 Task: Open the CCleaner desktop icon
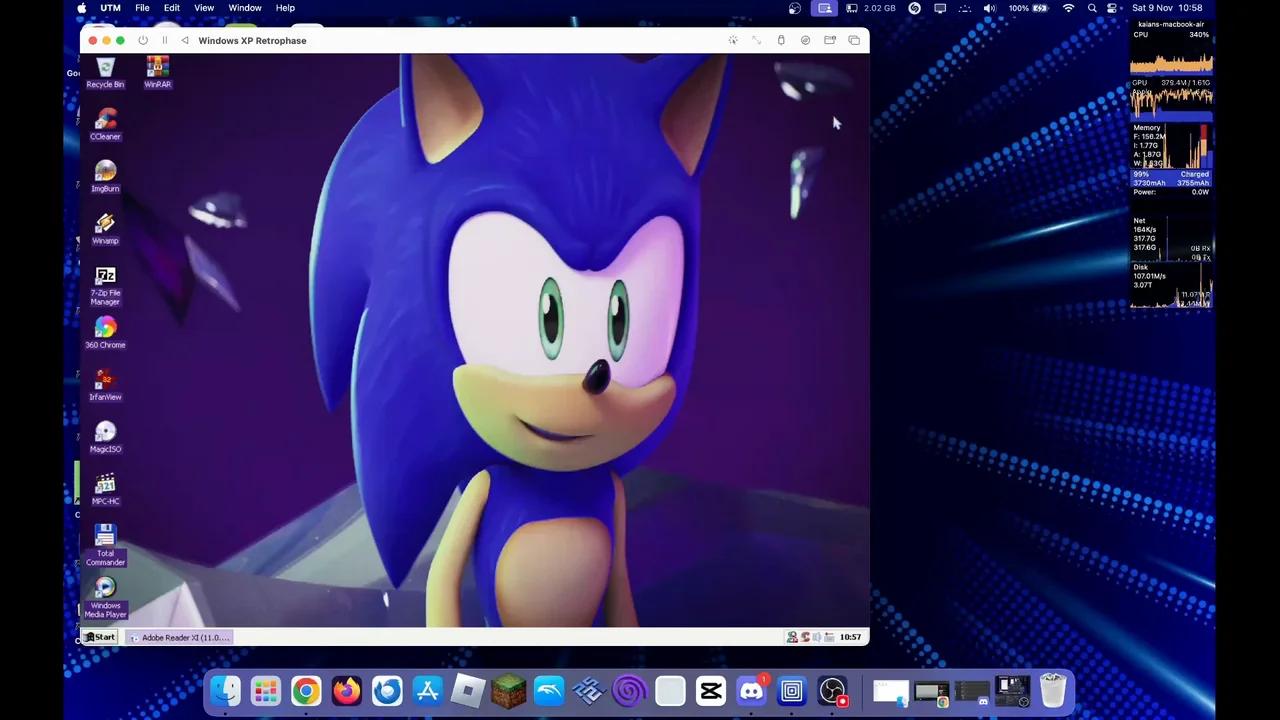click(x=105, y=123)
